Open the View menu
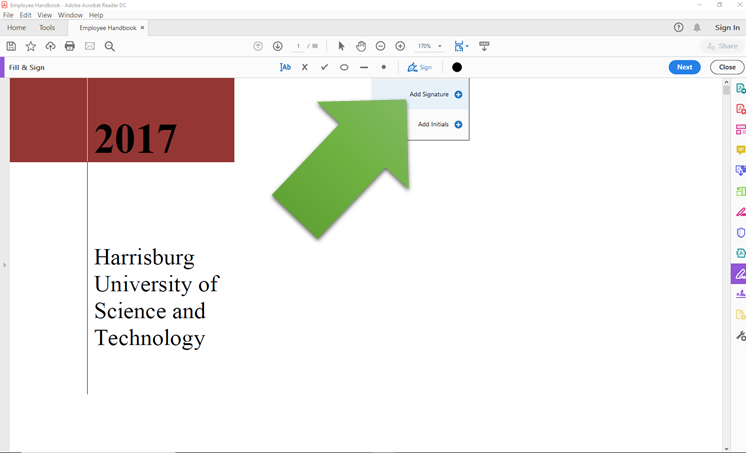 coord(44,15)
